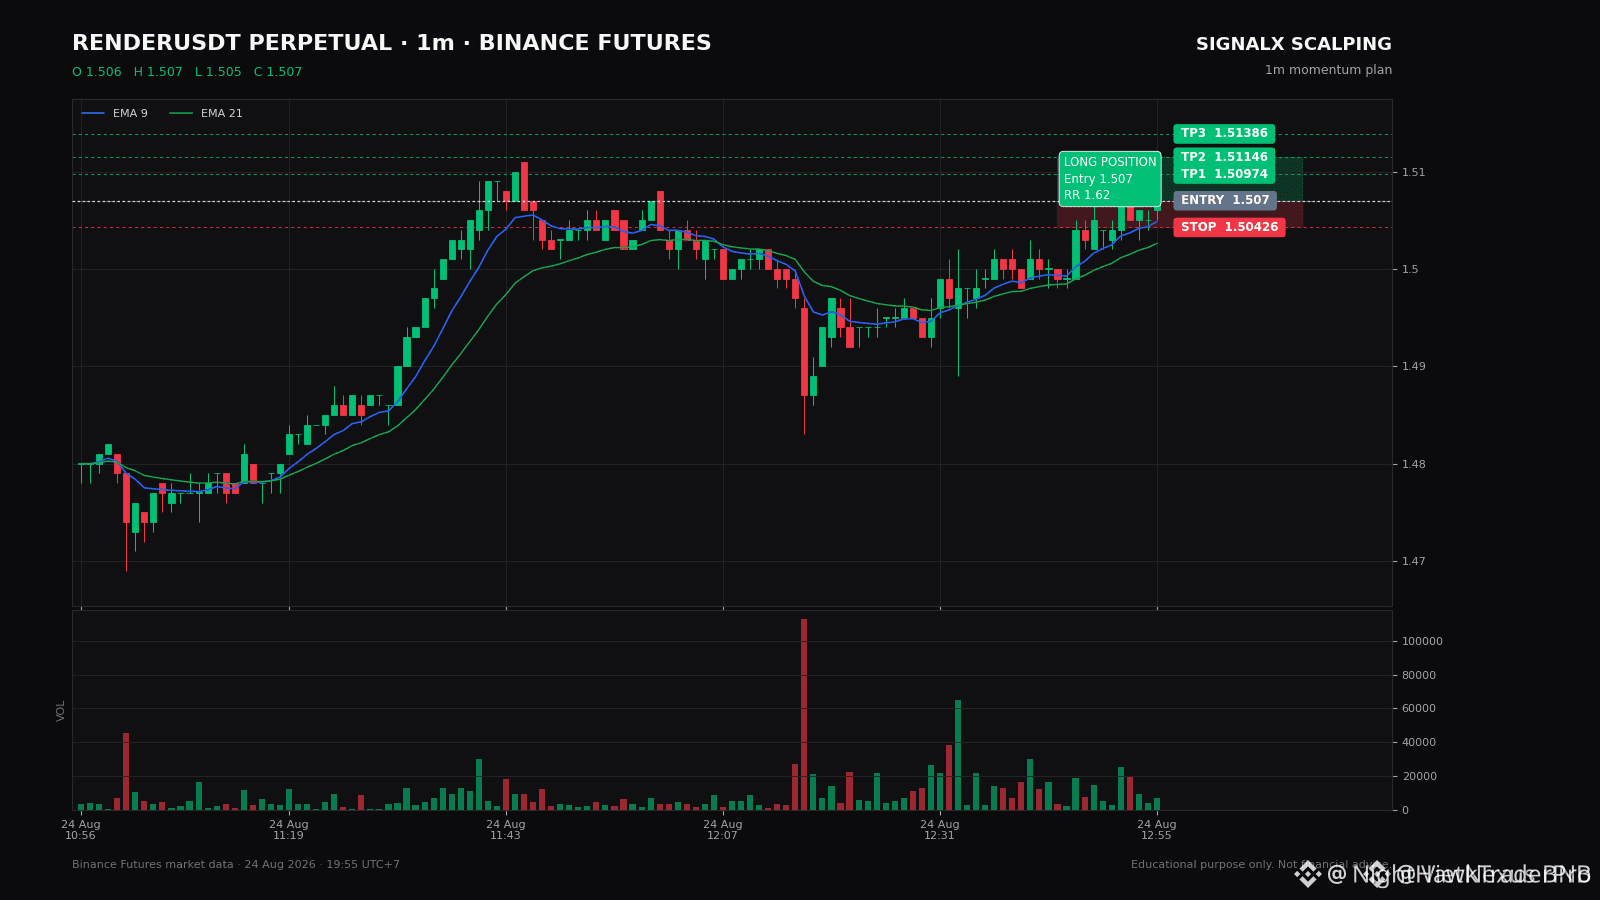
Task: Select the SIGNALX SCALPING heading
Action: 1294,45
